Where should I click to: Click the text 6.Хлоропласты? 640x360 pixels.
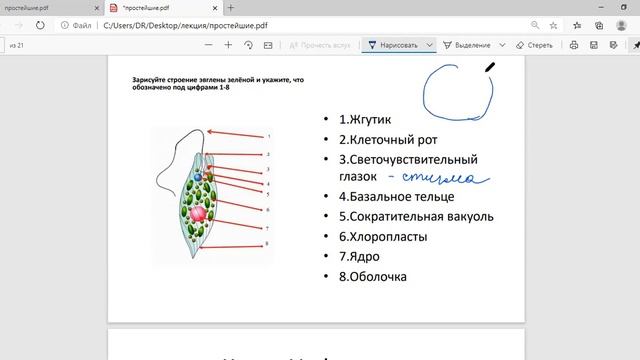383,236
